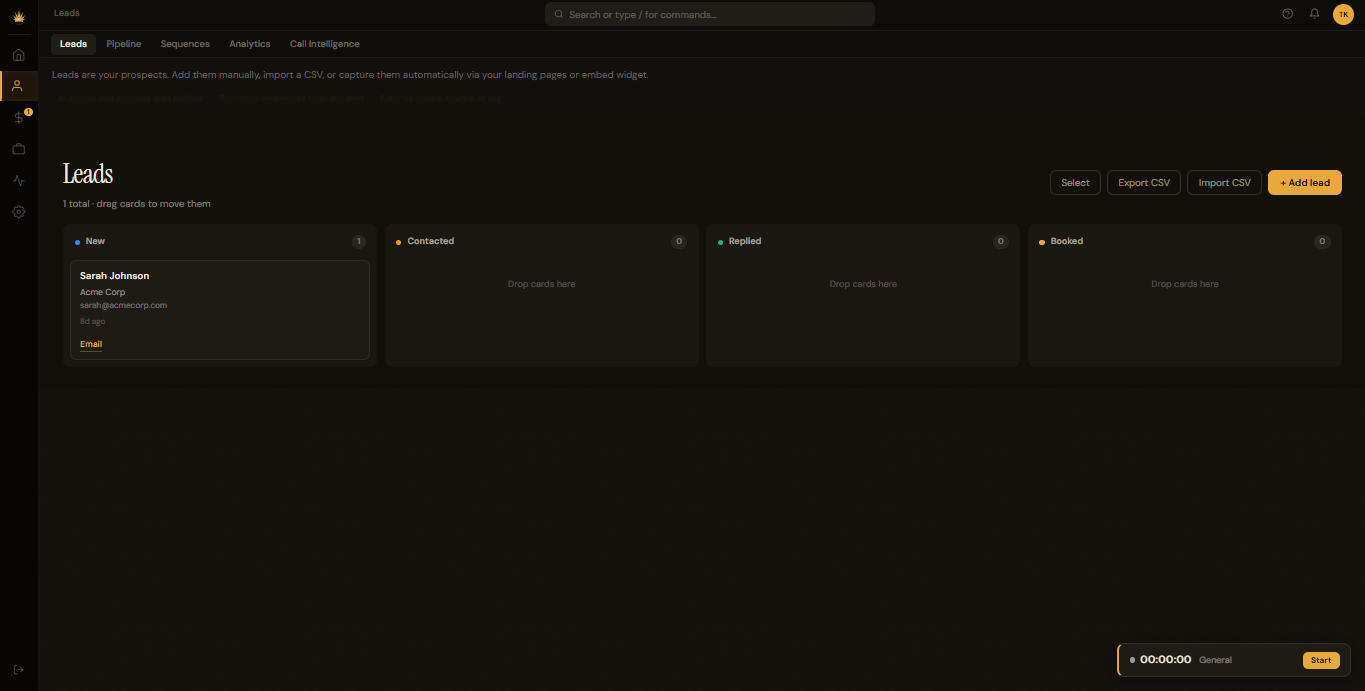Screen dimensions: 1365x691
Task: Click the Replied column count badge
Action: pos(1001,242)
